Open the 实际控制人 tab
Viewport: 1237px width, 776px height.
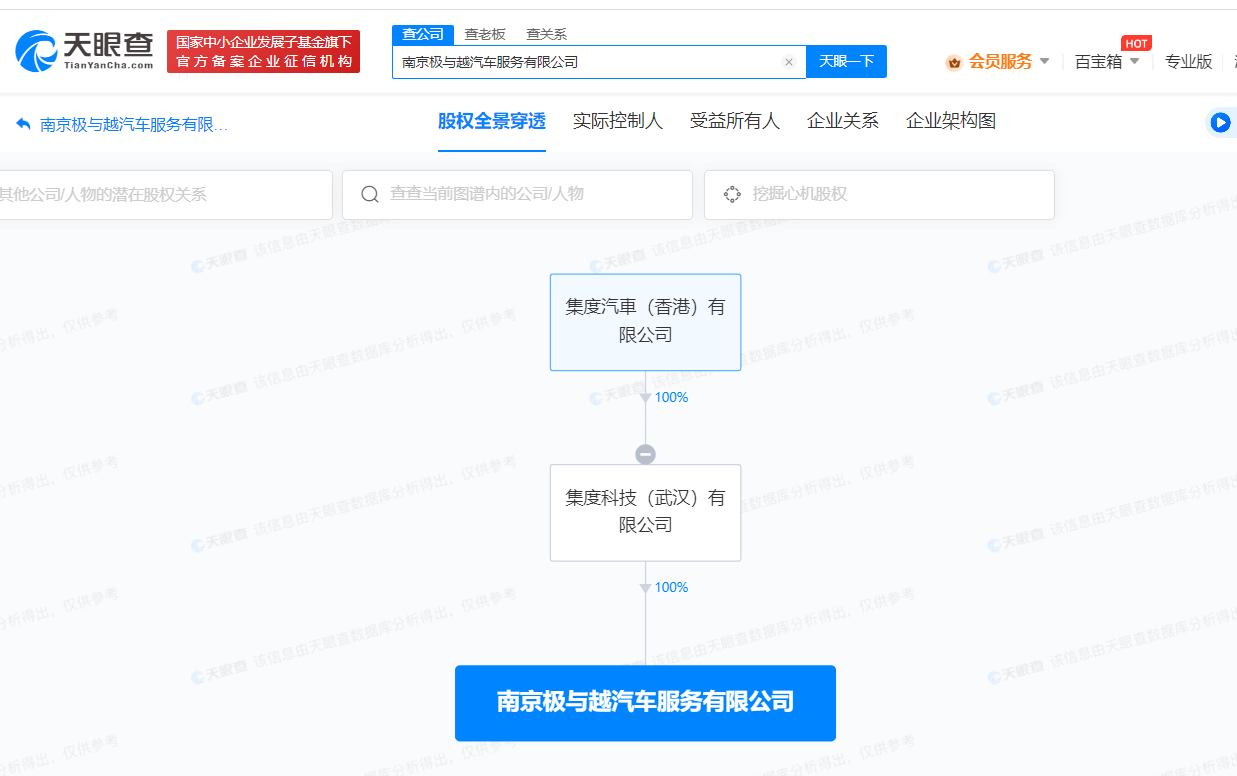[617, 121]
